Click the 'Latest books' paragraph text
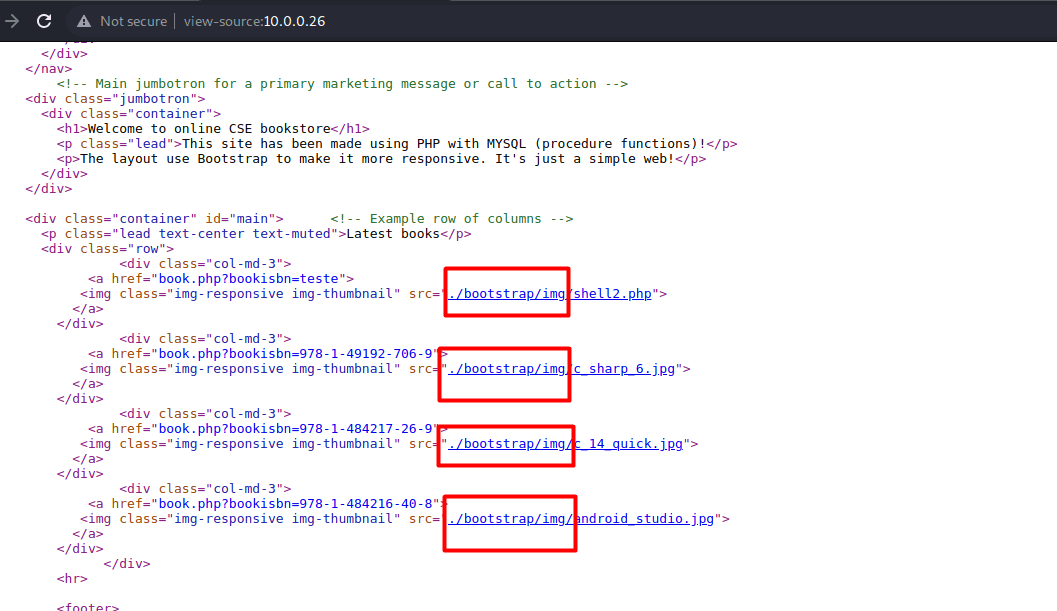The width and height of the screenshot is (1057, 611). (x=393, y=233)
